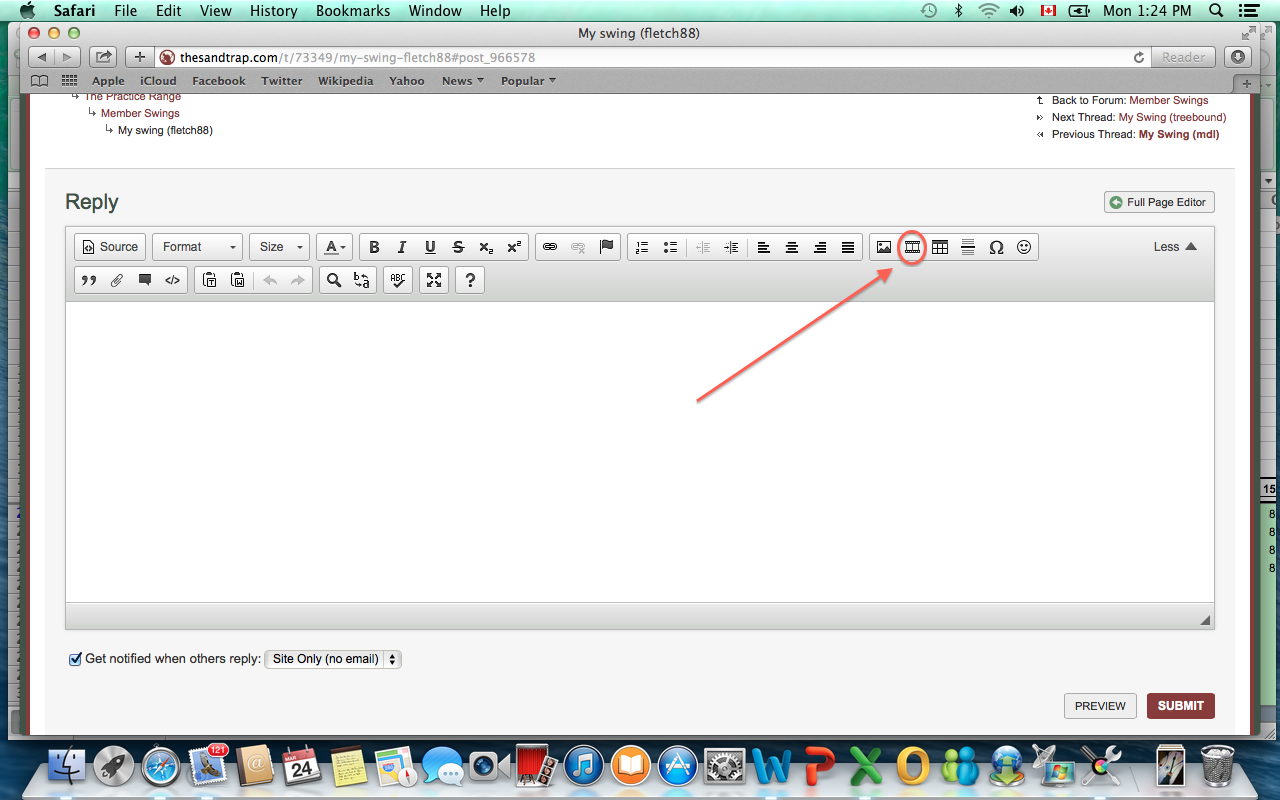Open the font Size dropdown
The image size is (1280, 800).
[280, 247]
